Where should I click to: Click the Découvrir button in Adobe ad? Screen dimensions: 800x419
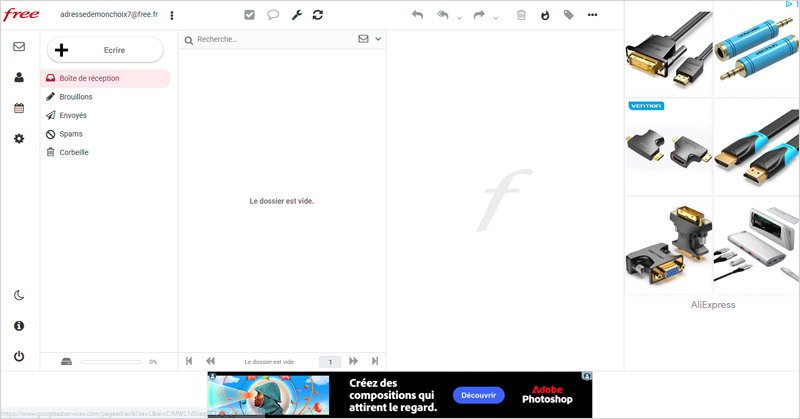(479, 395)
